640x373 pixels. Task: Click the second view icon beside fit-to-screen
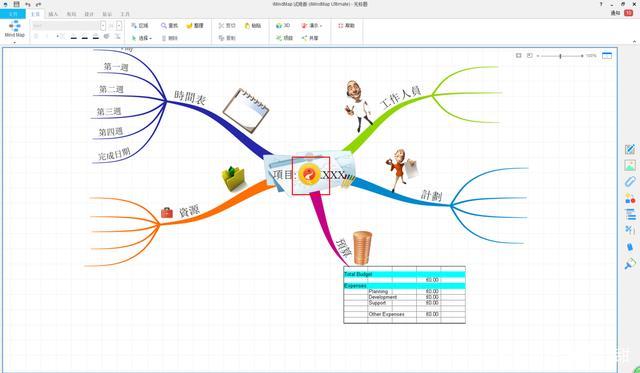pyautogui.click(x=529, y=56)
